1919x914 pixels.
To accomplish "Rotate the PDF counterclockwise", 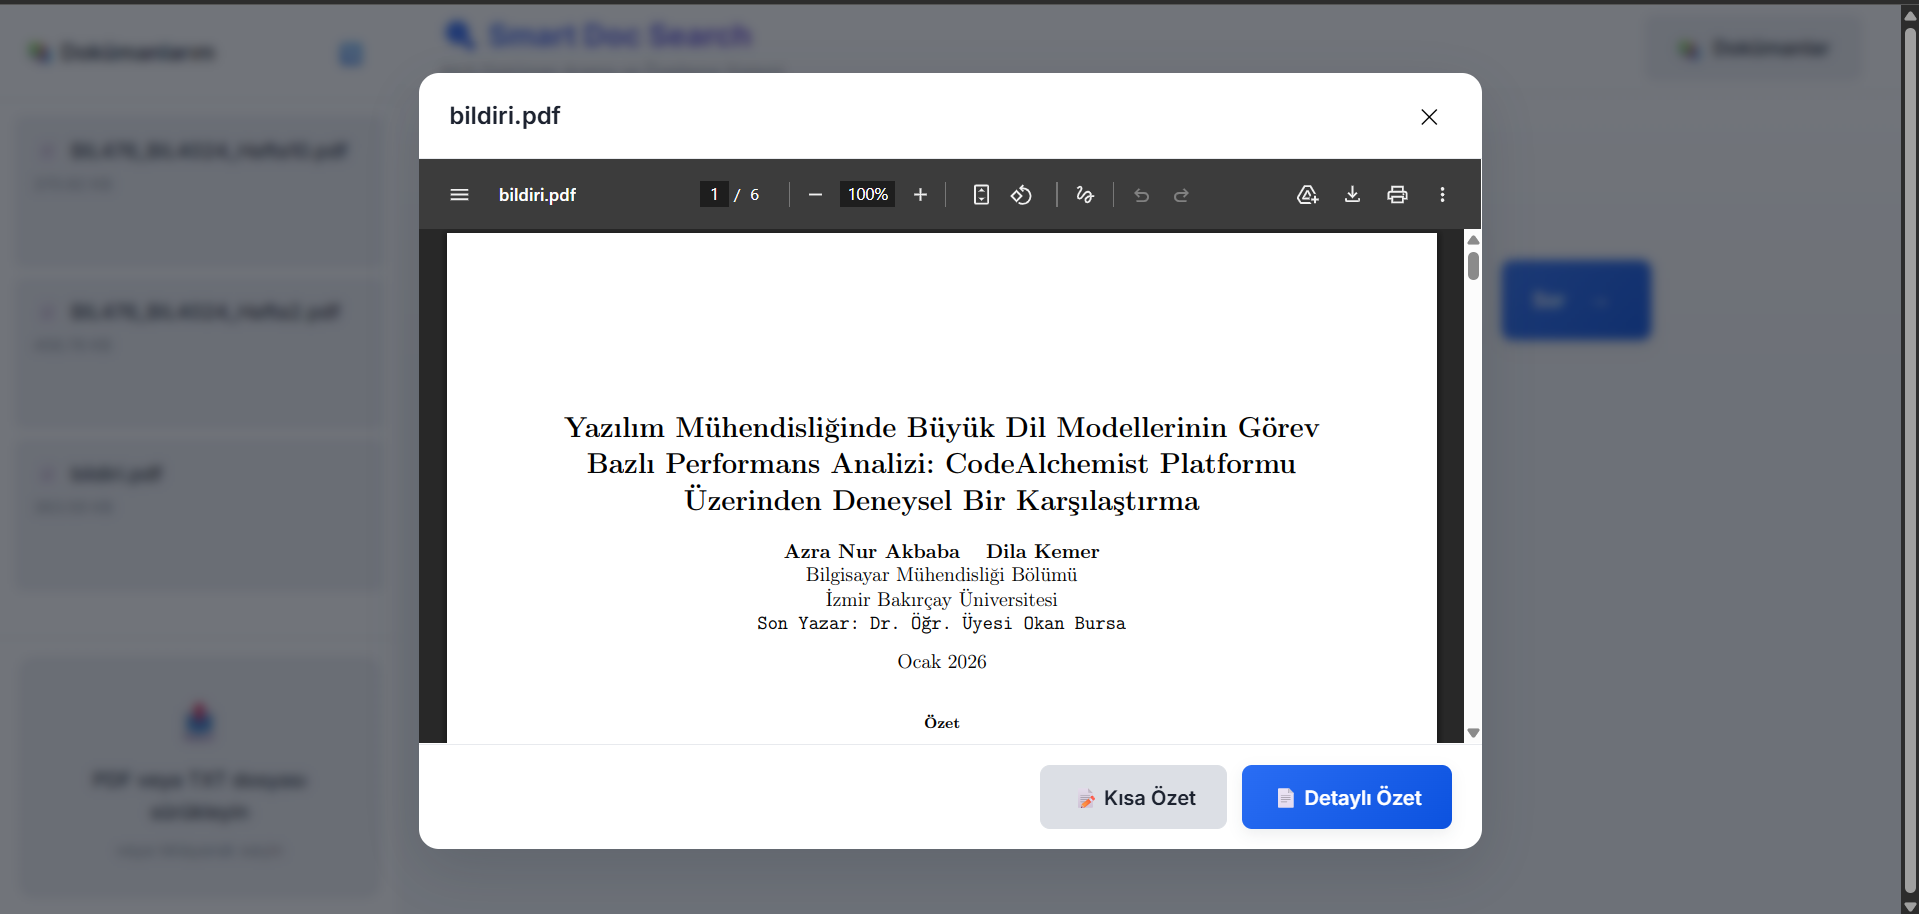I will tap(1021, 195).
